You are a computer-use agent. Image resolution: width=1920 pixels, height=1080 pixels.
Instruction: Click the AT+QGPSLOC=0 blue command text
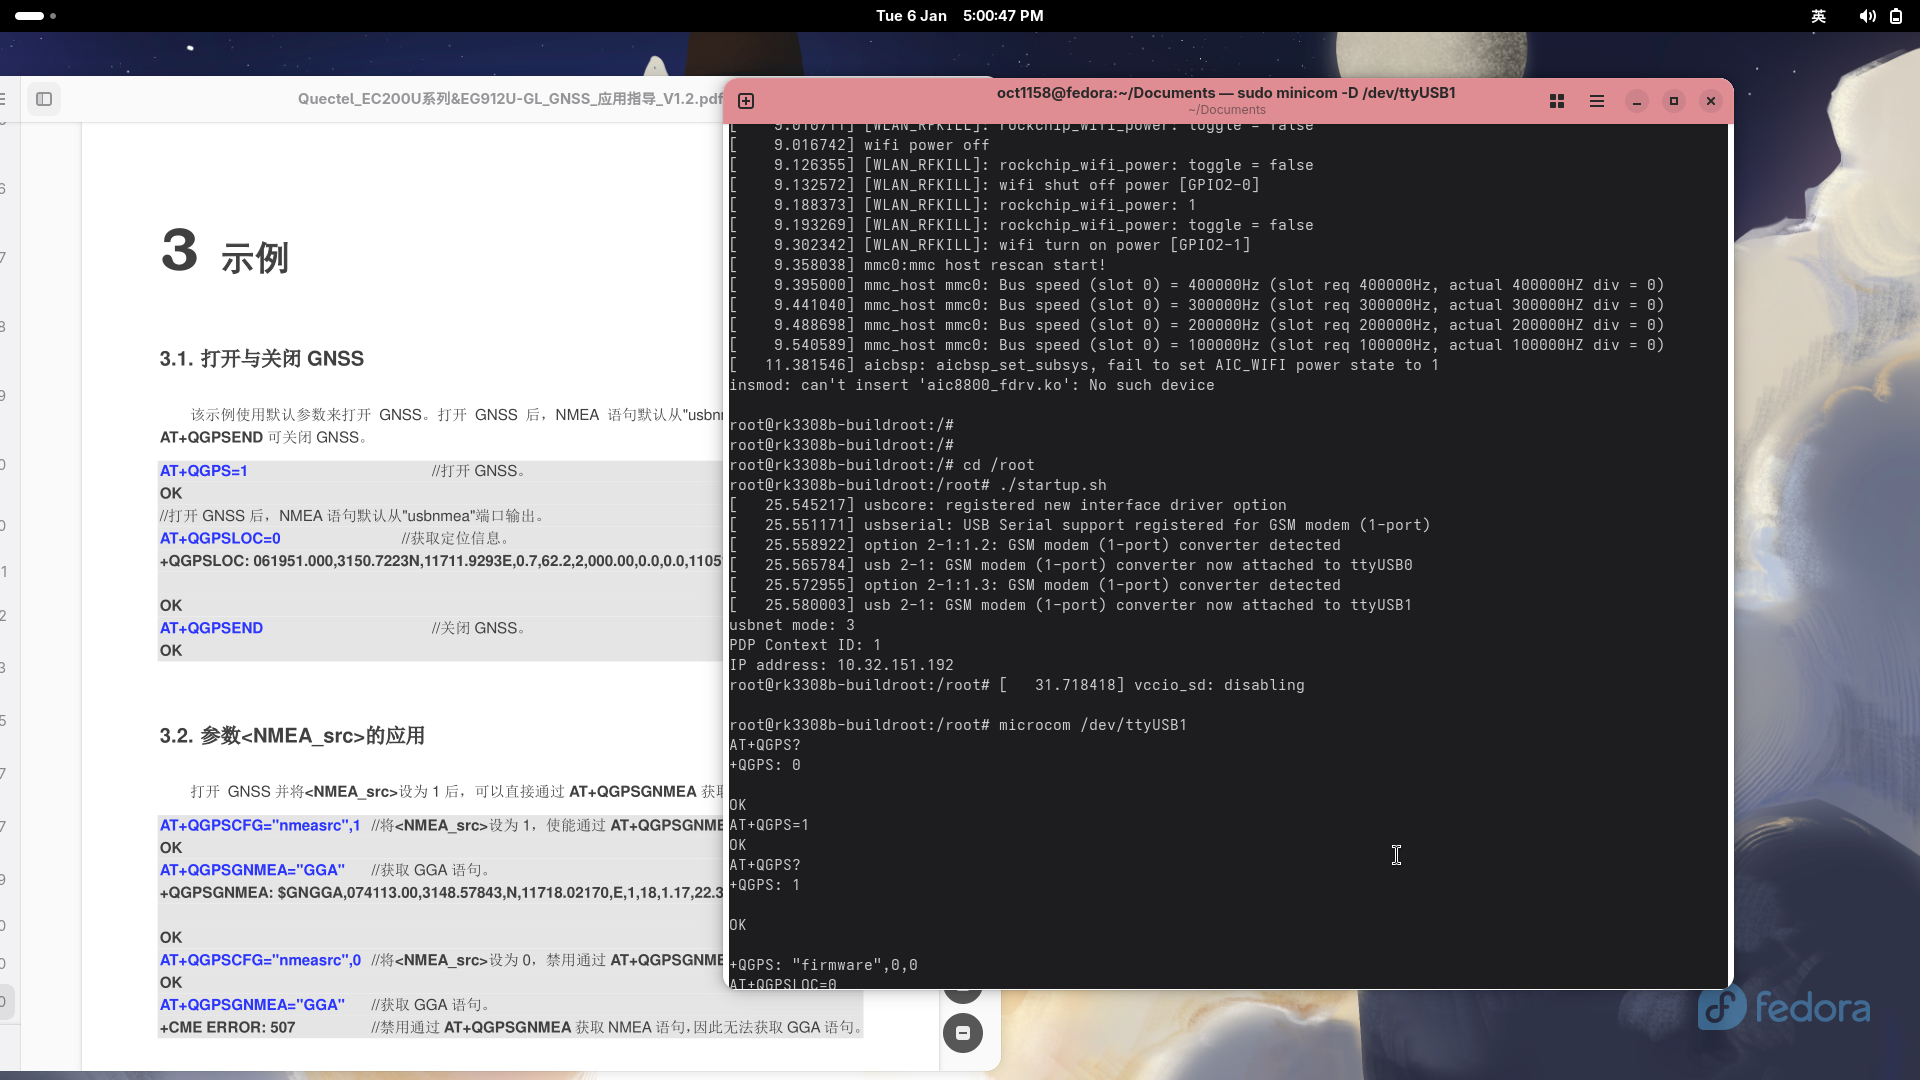220,538
